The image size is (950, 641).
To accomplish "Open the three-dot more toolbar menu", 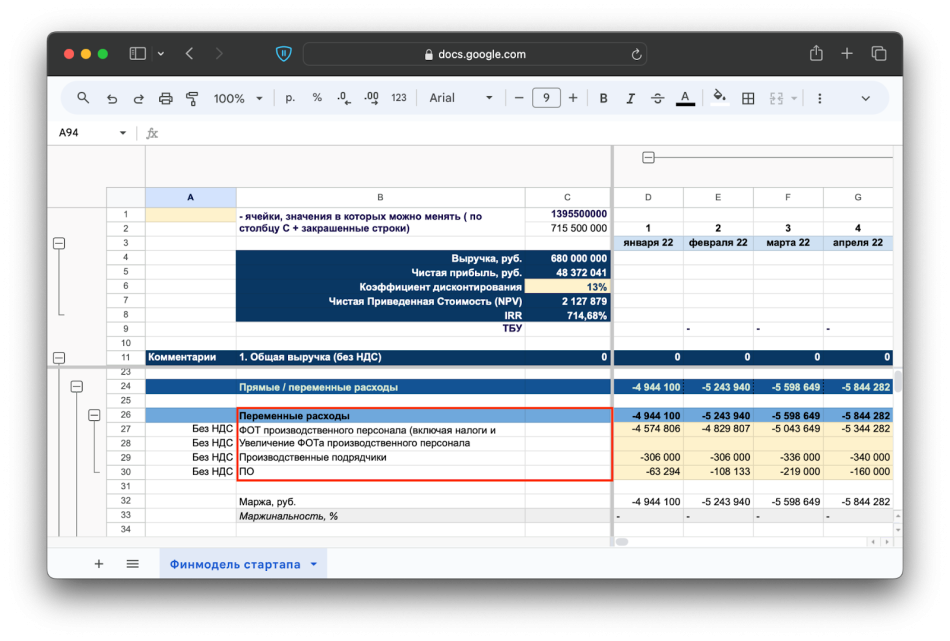I will point(820,98).
